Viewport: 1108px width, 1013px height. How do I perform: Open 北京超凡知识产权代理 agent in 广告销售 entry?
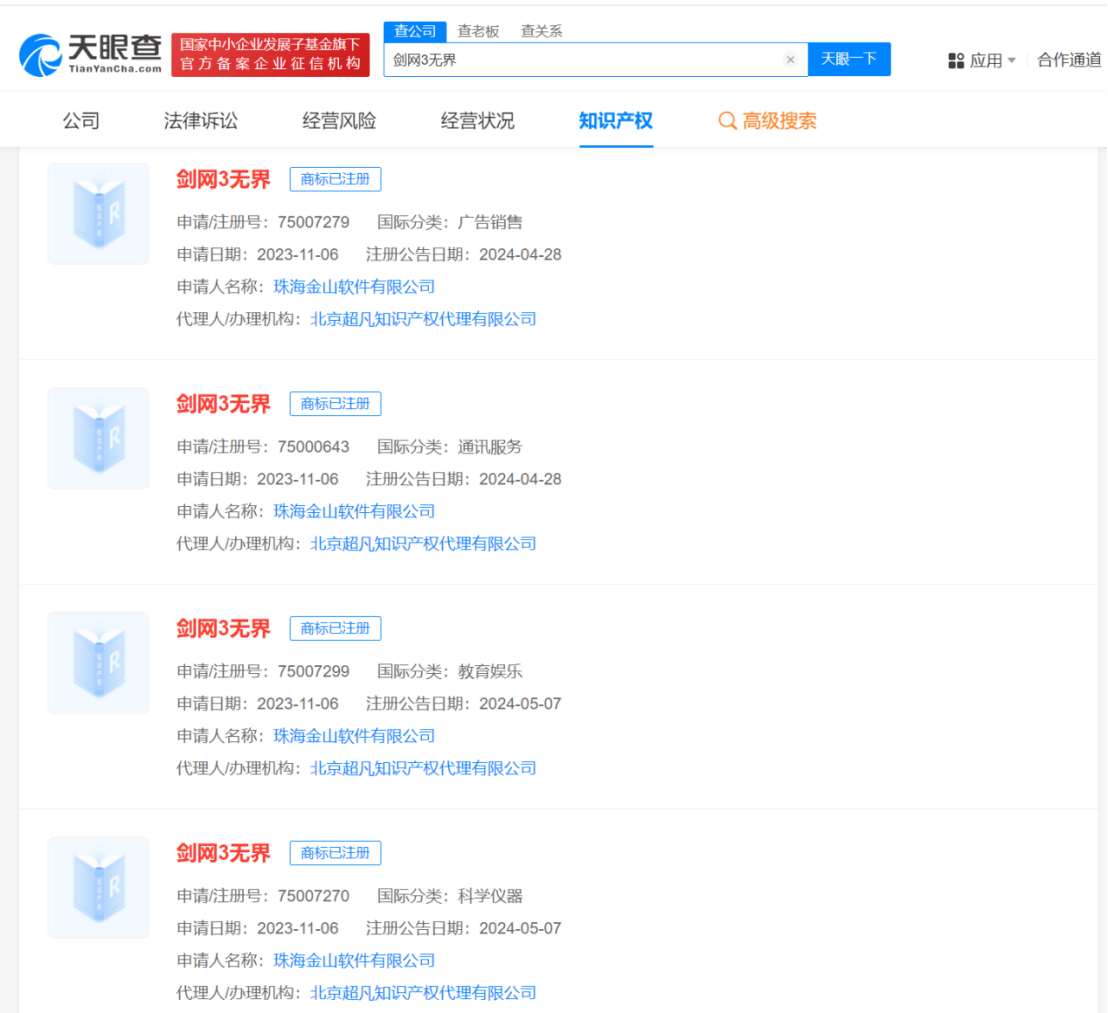[423, 319]
